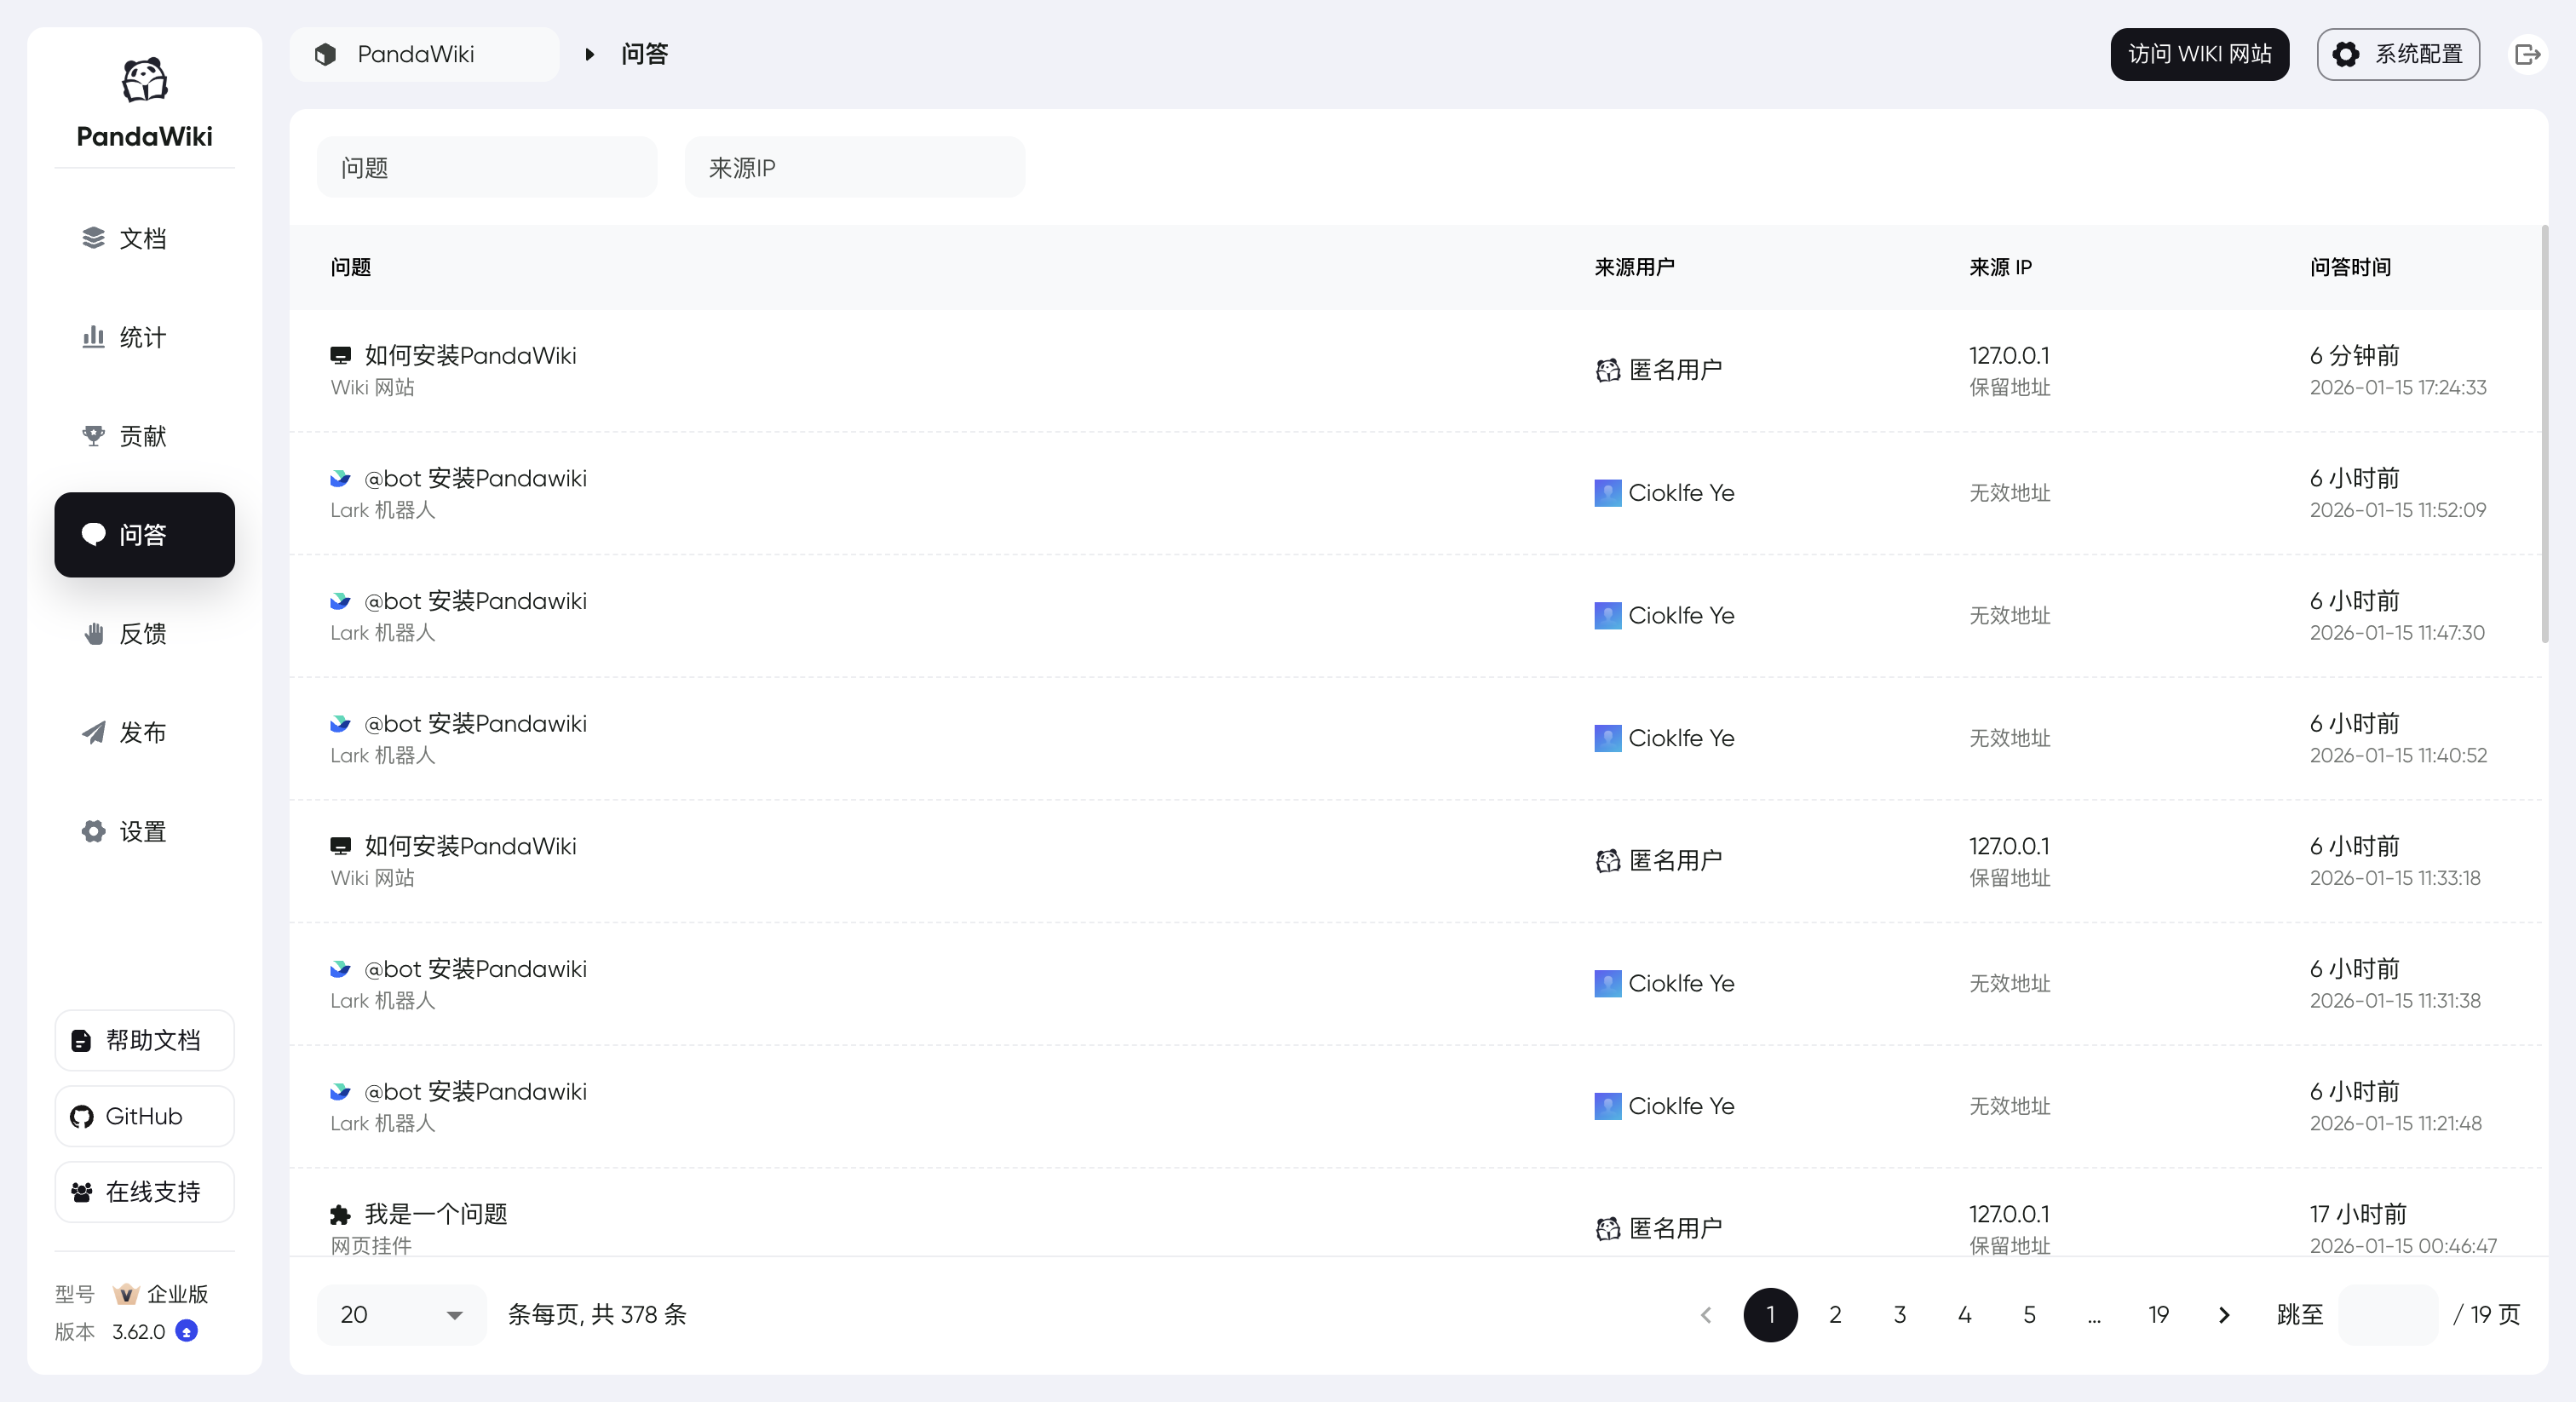Select the 文档 icon in the sidebar
Image resolution: width=2576 pixels, height=1402 pixels.
pyautogui.click(x=93, y=238)
